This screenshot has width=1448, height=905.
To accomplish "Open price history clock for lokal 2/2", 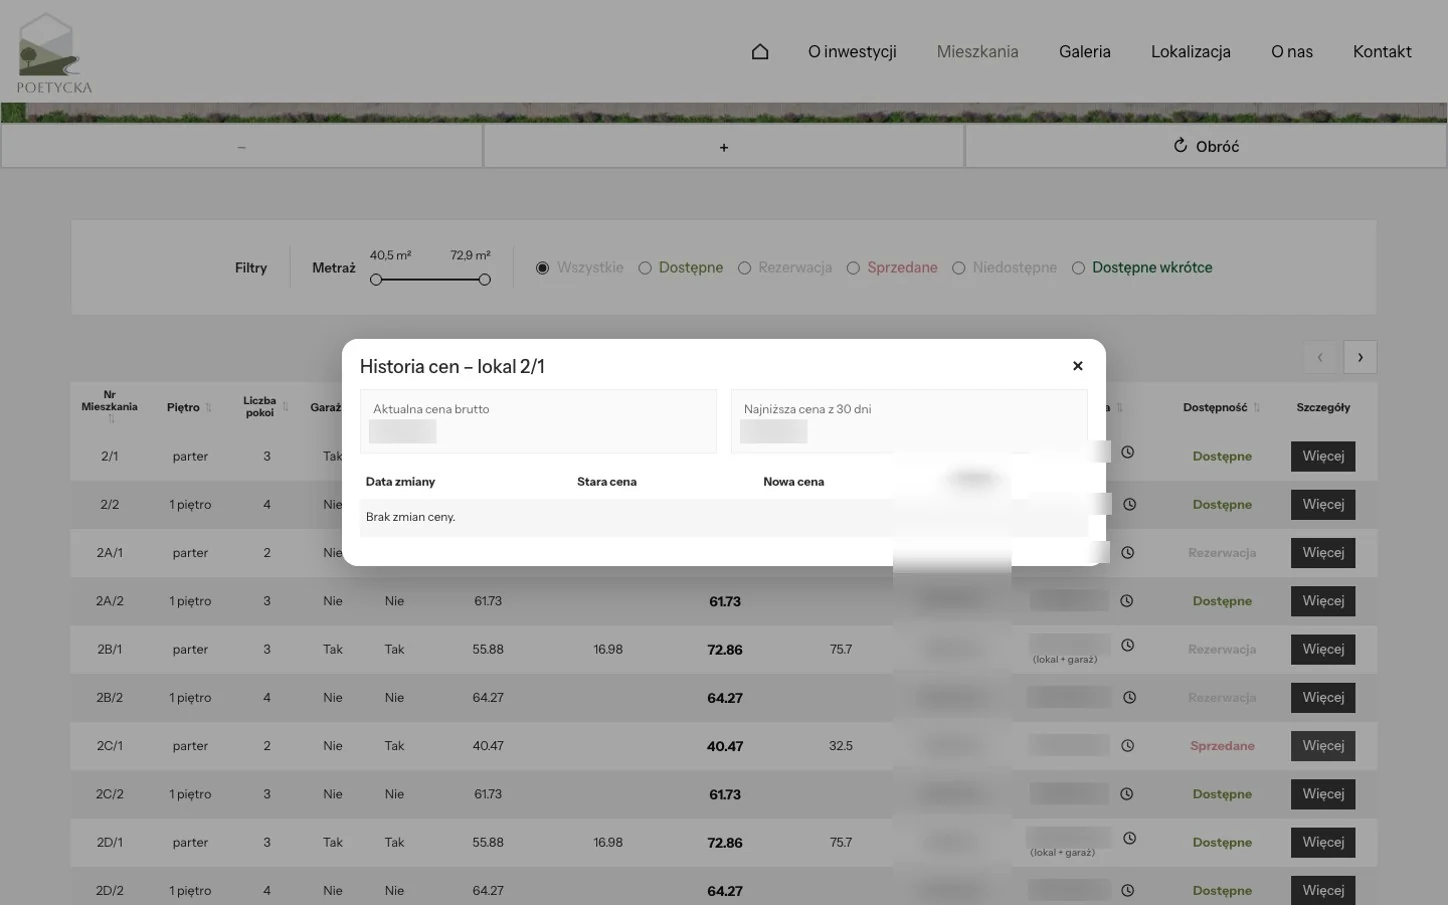I will click(x=1129, y=504).
